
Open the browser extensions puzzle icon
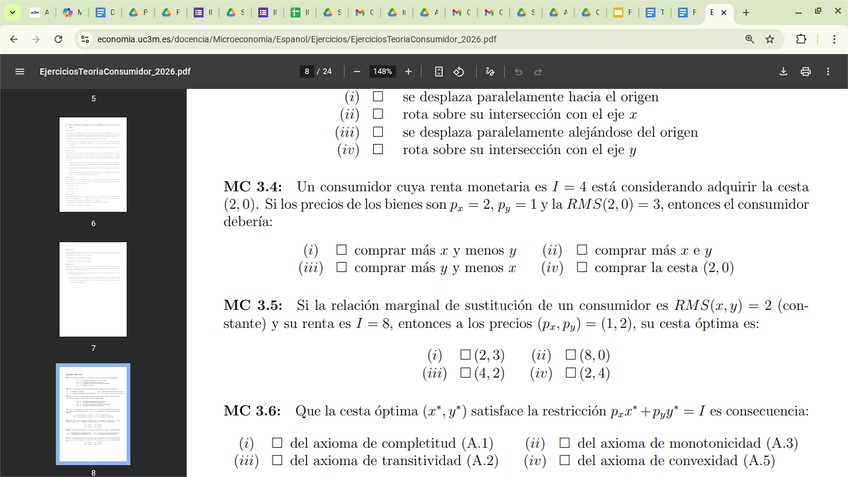[801, 39]
